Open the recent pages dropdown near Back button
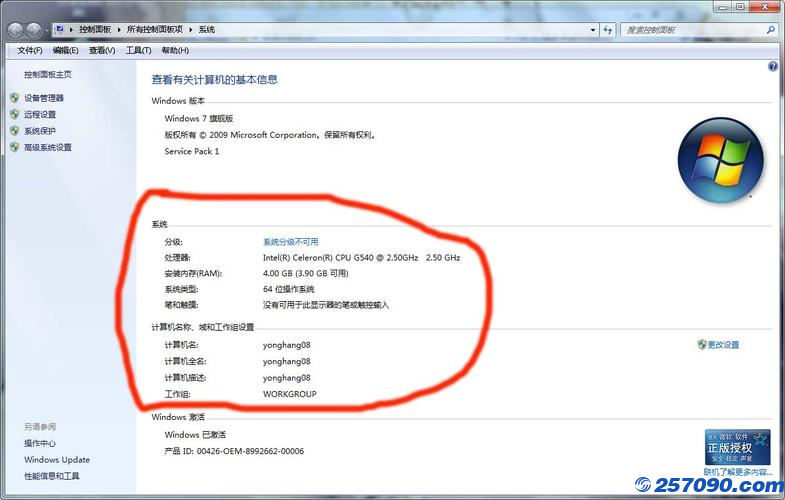 (47, 31)
